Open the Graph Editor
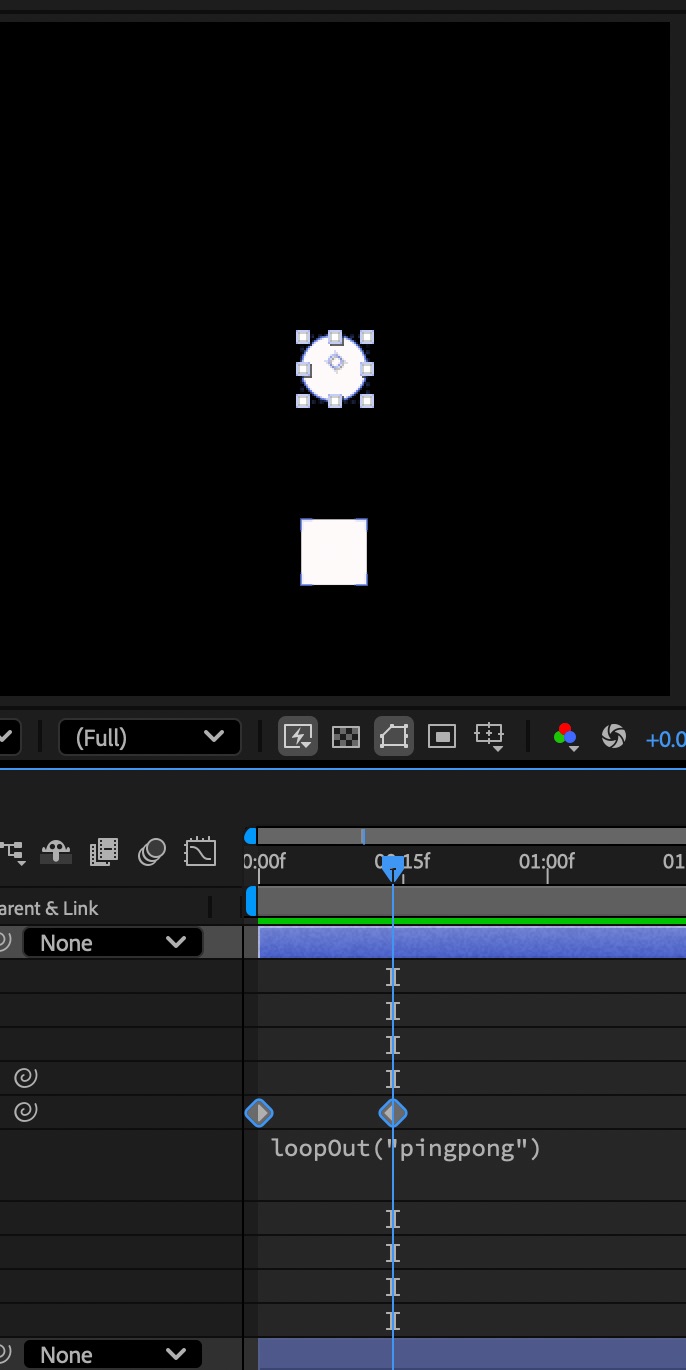Screen dimensions: 686x1370 (200, 852)
